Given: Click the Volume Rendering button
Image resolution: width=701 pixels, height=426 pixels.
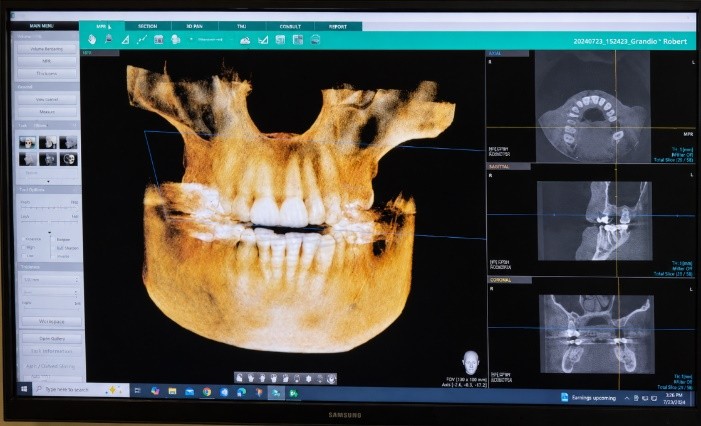Looking at the screenshot, I should pos(47,49).
